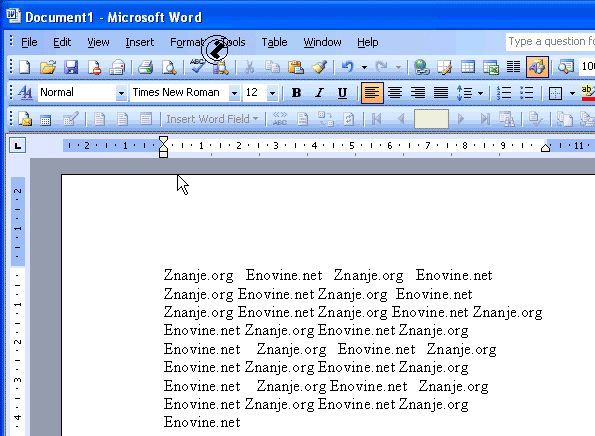Cut selection with scissors icon
The height and width of the screenshot is (436, 595).
(x=249, y=68)
